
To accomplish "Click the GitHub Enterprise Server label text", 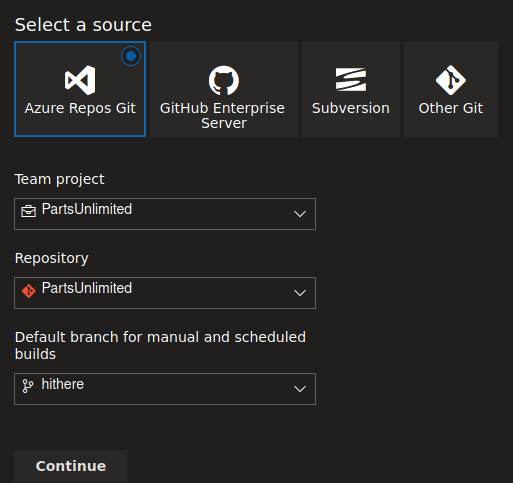I will pyautogui.click(x=222, y=115).
